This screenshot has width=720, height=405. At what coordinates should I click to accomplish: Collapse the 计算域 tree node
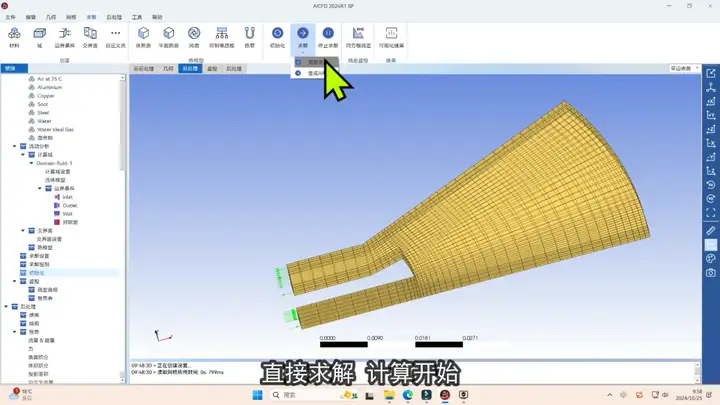(x=23, y=155)
